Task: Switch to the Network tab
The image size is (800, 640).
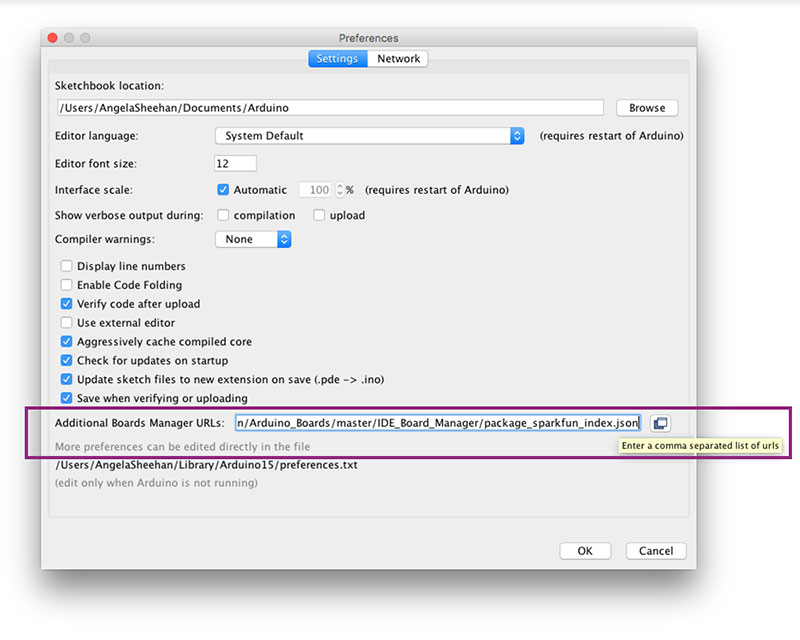Action: tap(398, 58)
